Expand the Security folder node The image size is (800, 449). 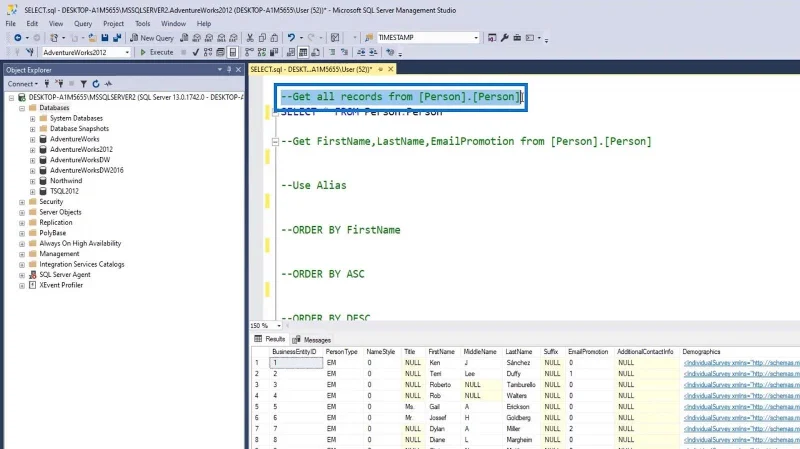click(x=22, y=202)
